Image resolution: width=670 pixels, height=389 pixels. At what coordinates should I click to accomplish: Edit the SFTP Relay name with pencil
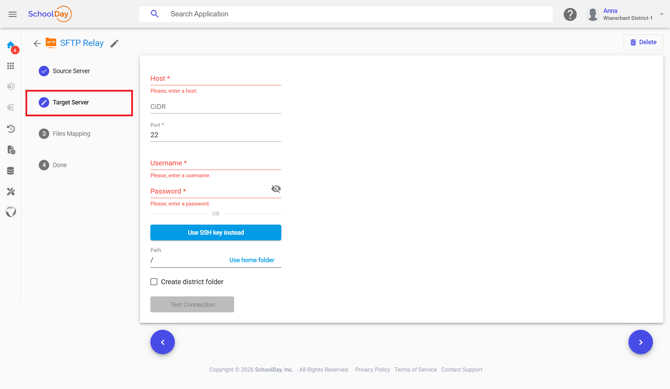[x=114, y=43]
